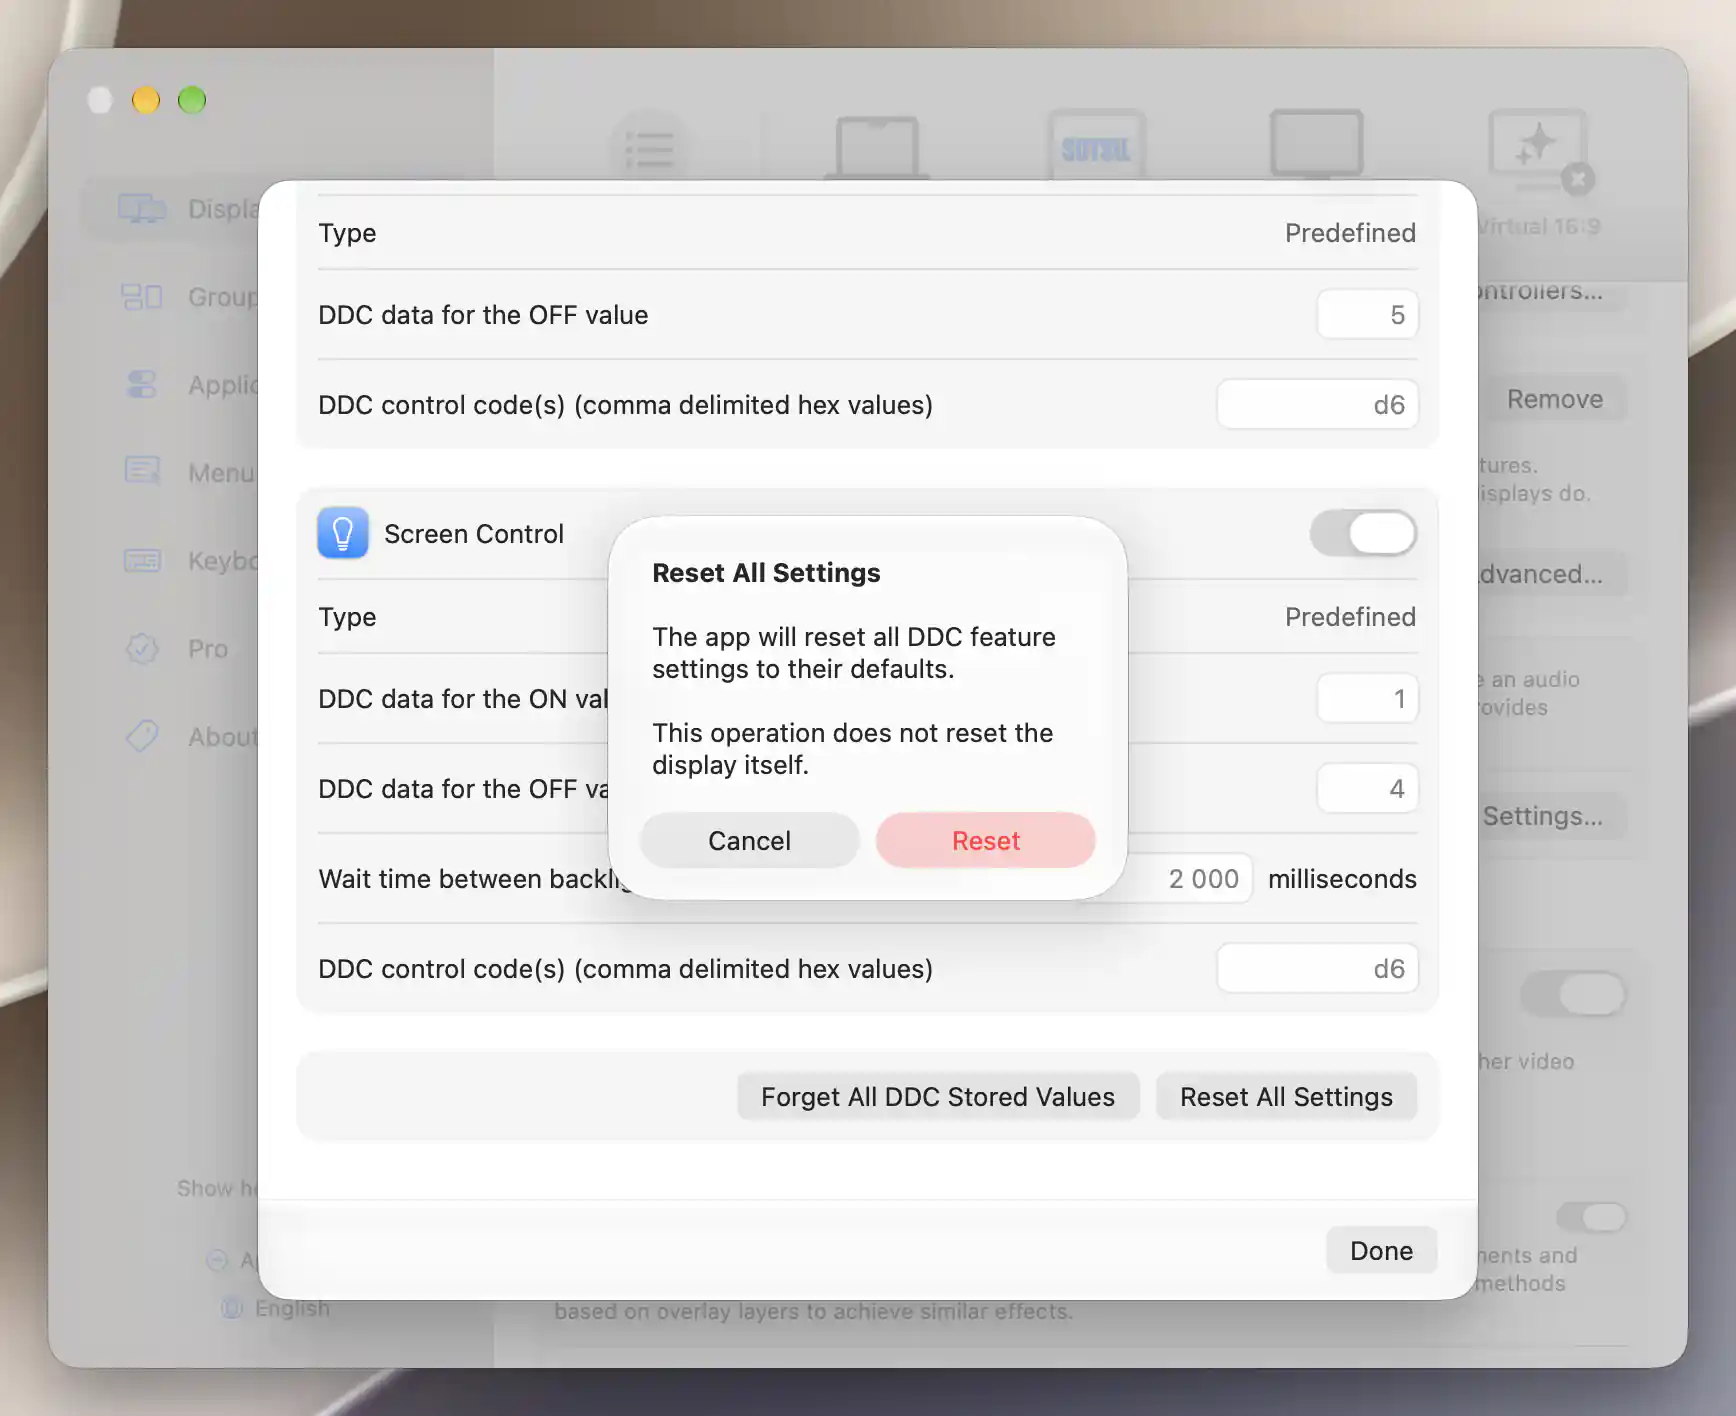The height and width of the screenshot is (1416, 1736).
Task: Edit the DDC ON value field showing 1
Action: [x=1367, y=698]
